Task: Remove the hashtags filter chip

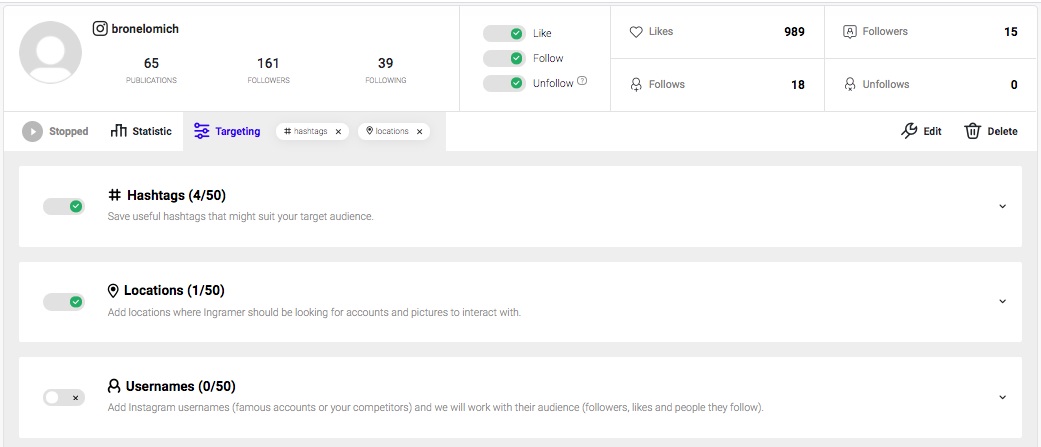Action: pos(338,131)
